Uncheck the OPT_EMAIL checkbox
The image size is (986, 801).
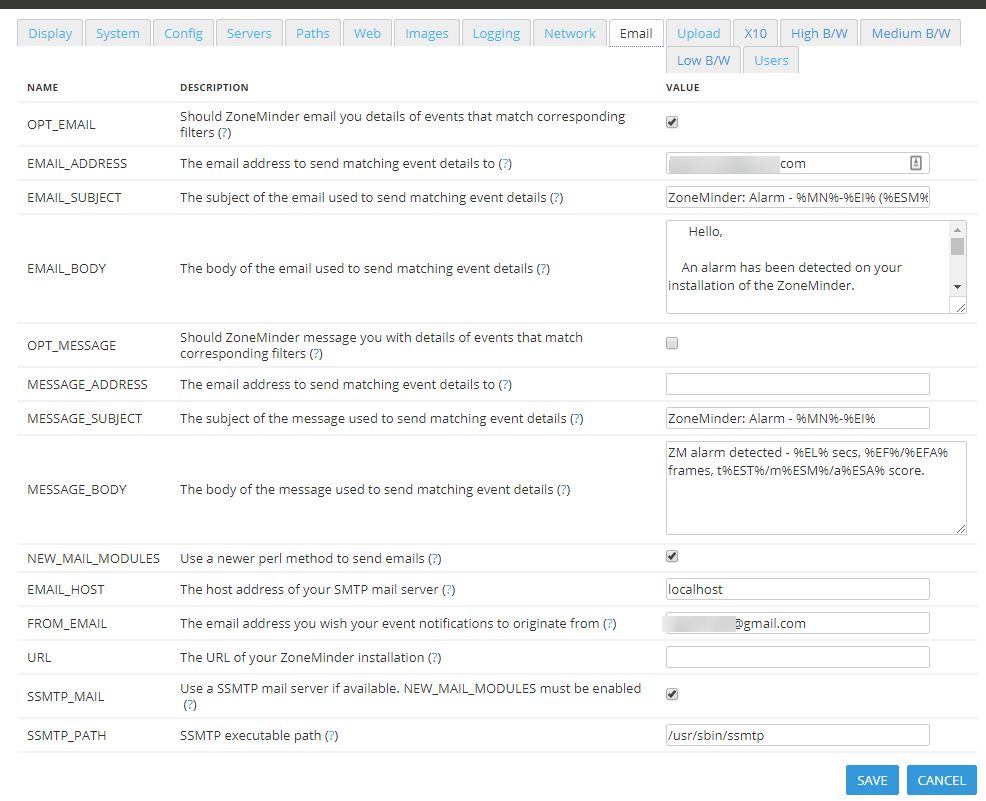click(x=672, y=122)
